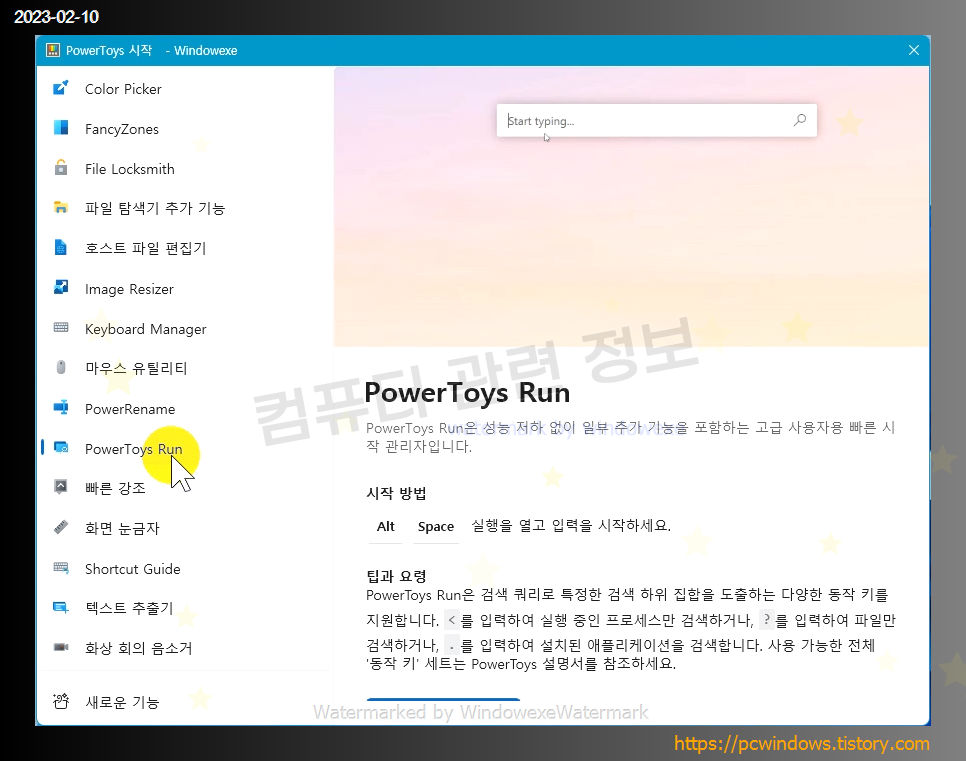
Task: Click the 새로운 기능 icon
Action: [60, 701]
